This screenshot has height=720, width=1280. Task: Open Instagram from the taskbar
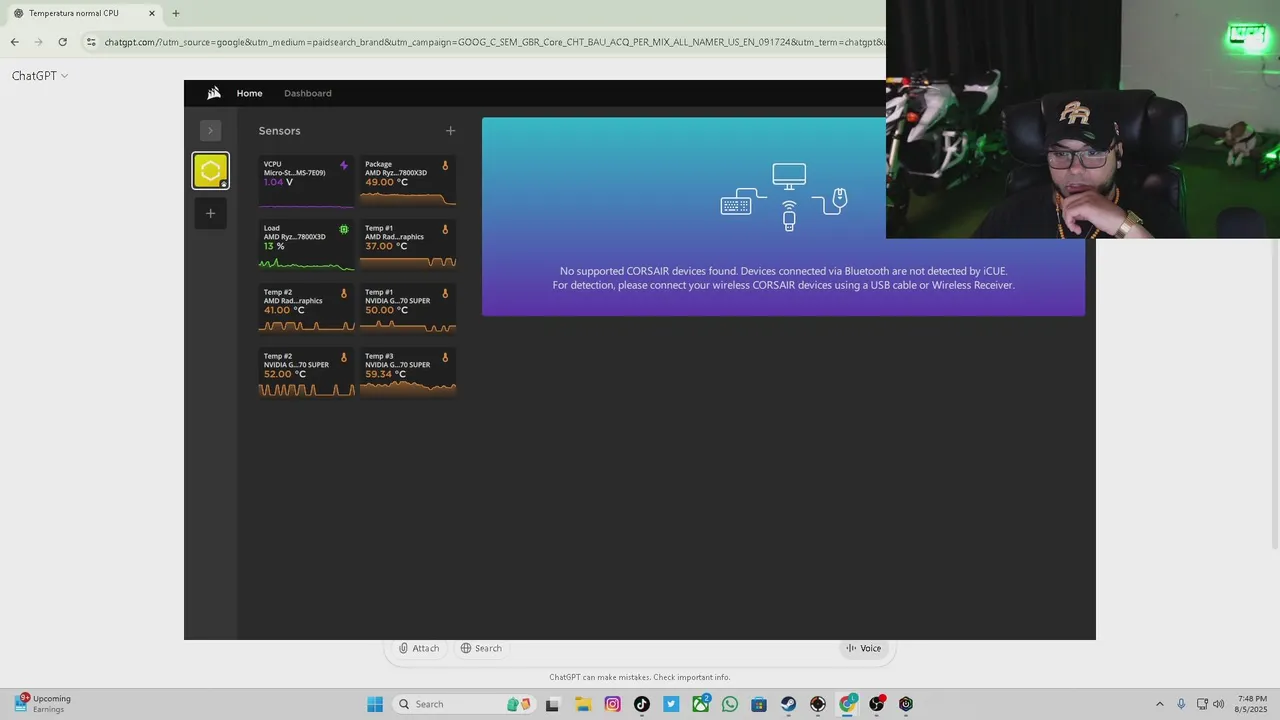pos(612,704)
